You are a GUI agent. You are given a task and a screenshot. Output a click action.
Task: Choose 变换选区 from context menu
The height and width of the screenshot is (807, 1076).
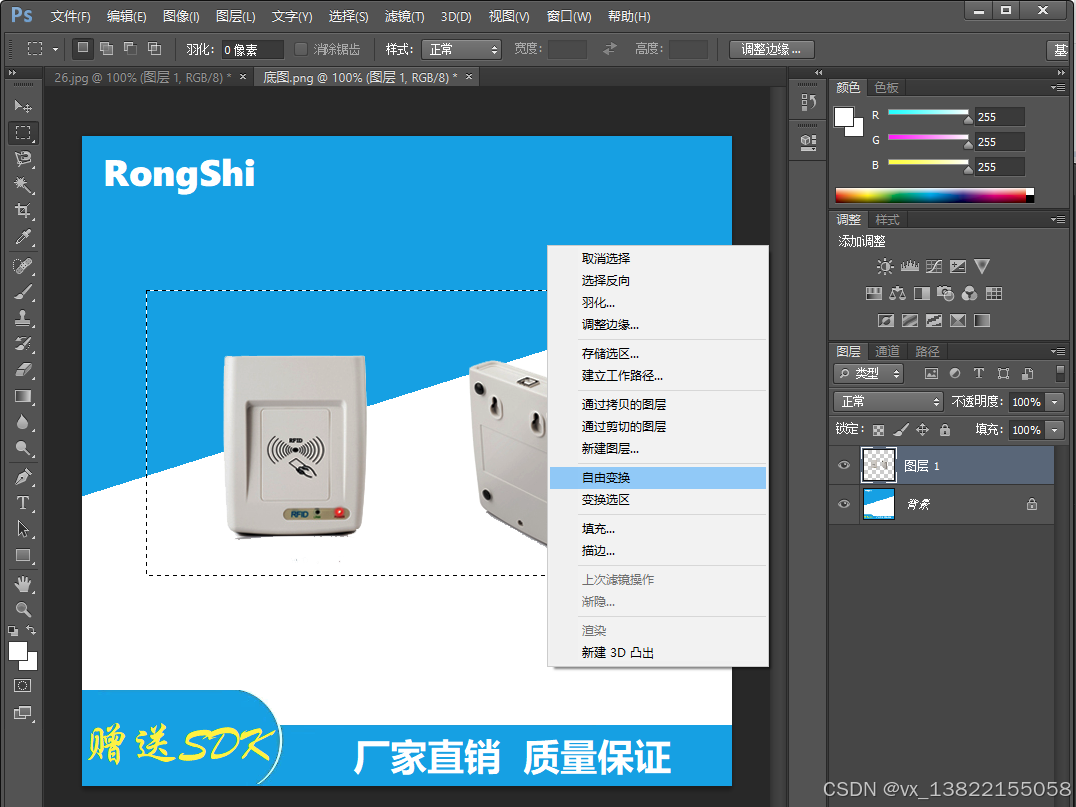point(658,500)
